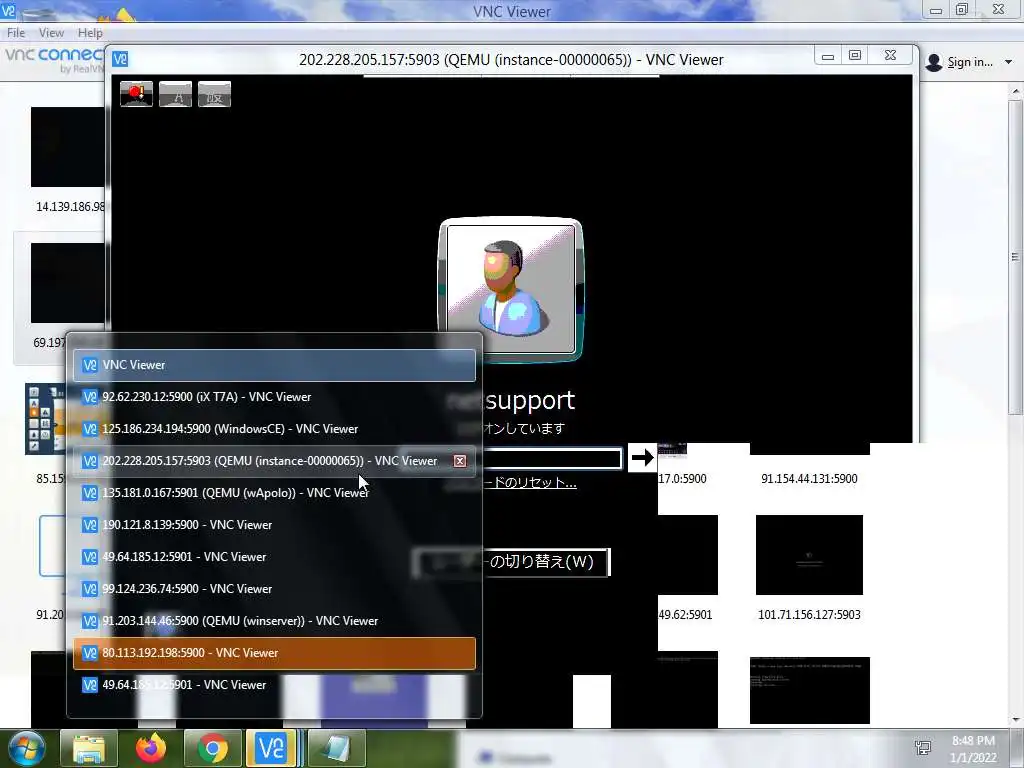Select 125.186.234.194:5900 (WindowsCE) window entry

tap(274, 429)
